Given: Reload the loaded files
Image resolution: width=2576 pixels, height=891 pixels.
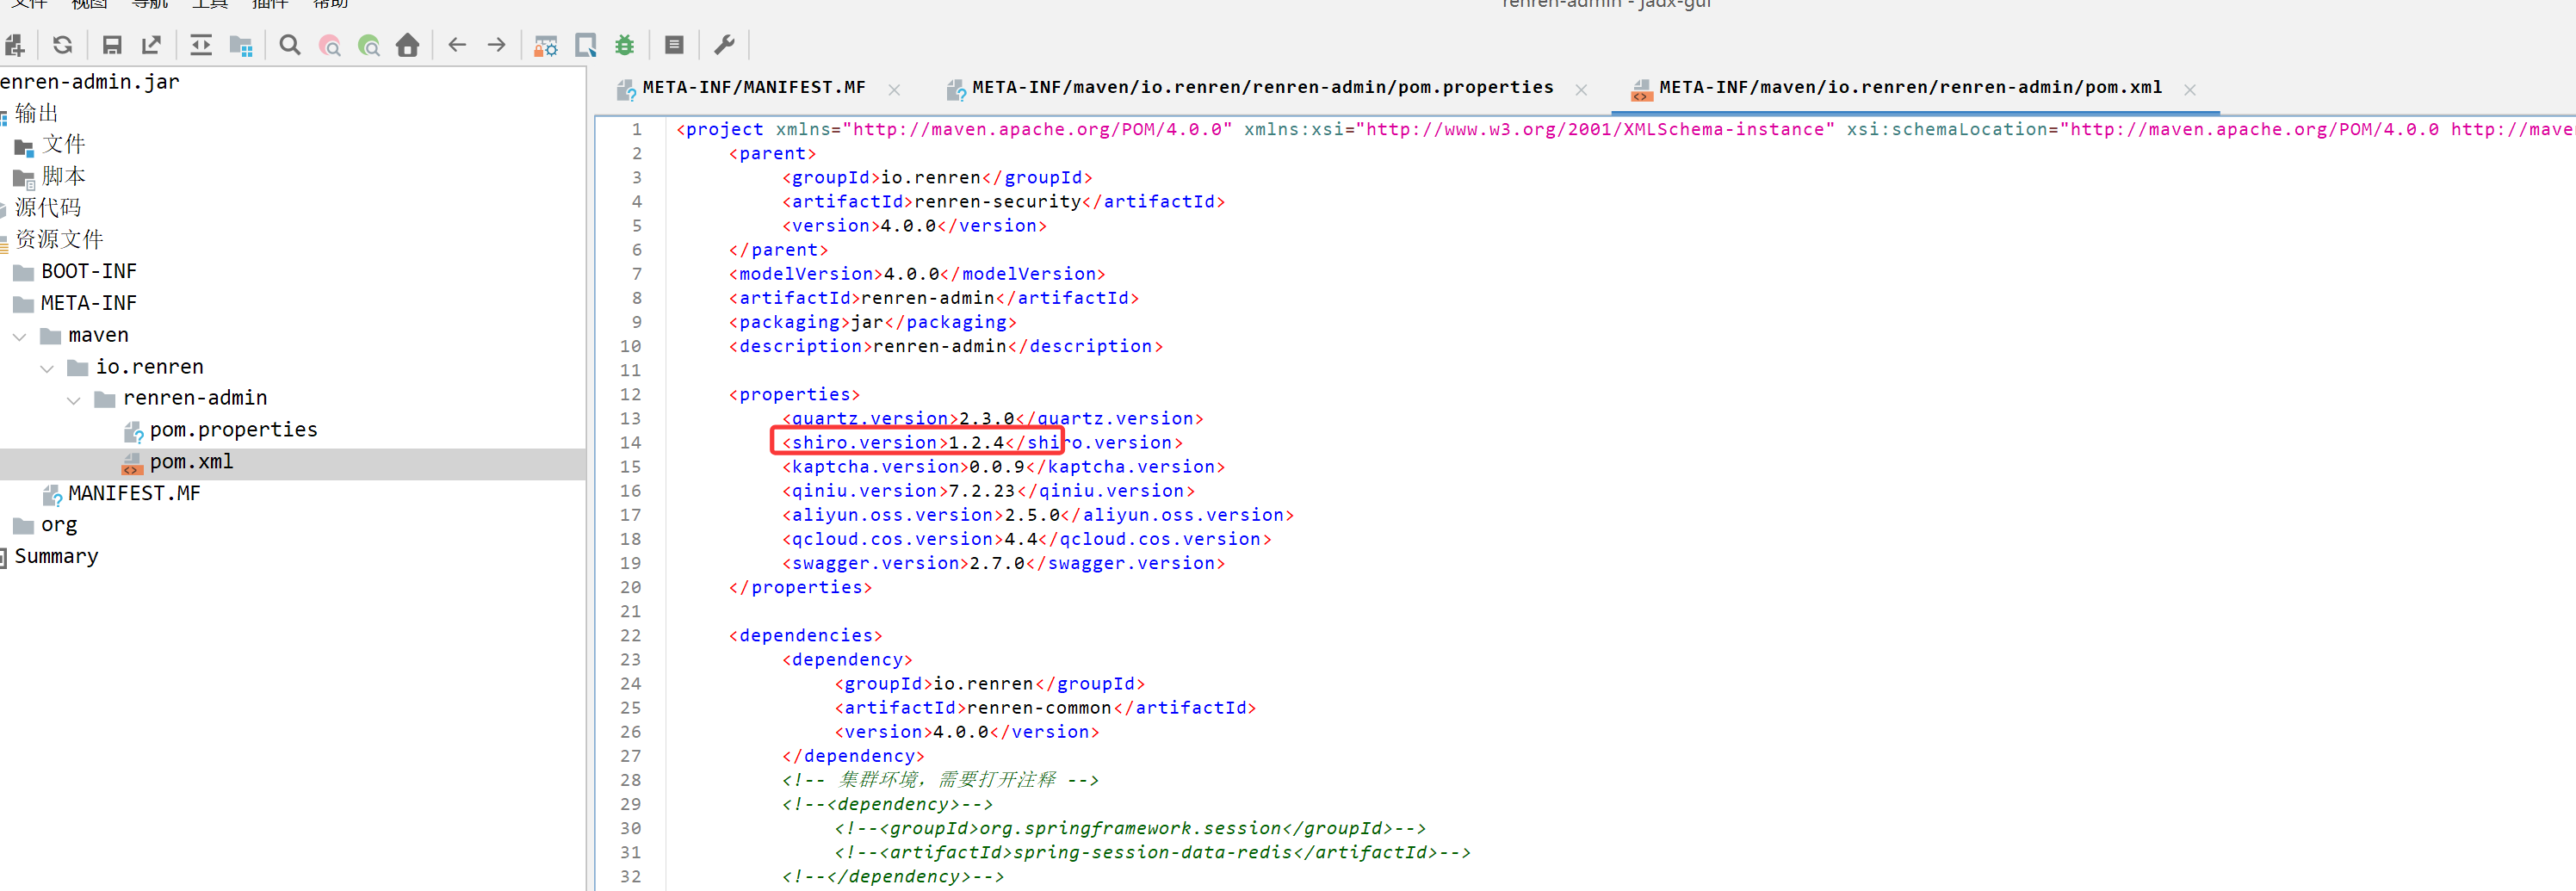Looking at the screenshot, I should (63, 45).
